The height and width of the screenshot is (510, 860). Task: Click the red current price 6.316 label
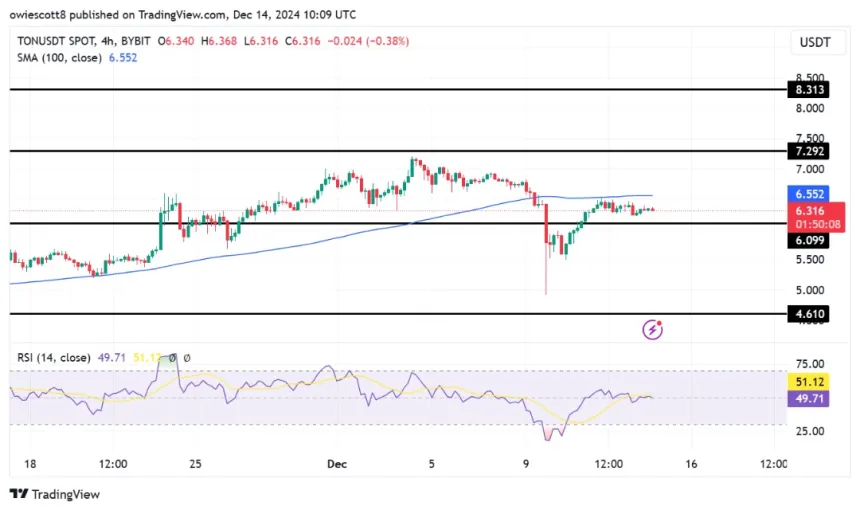click(808, 211)
